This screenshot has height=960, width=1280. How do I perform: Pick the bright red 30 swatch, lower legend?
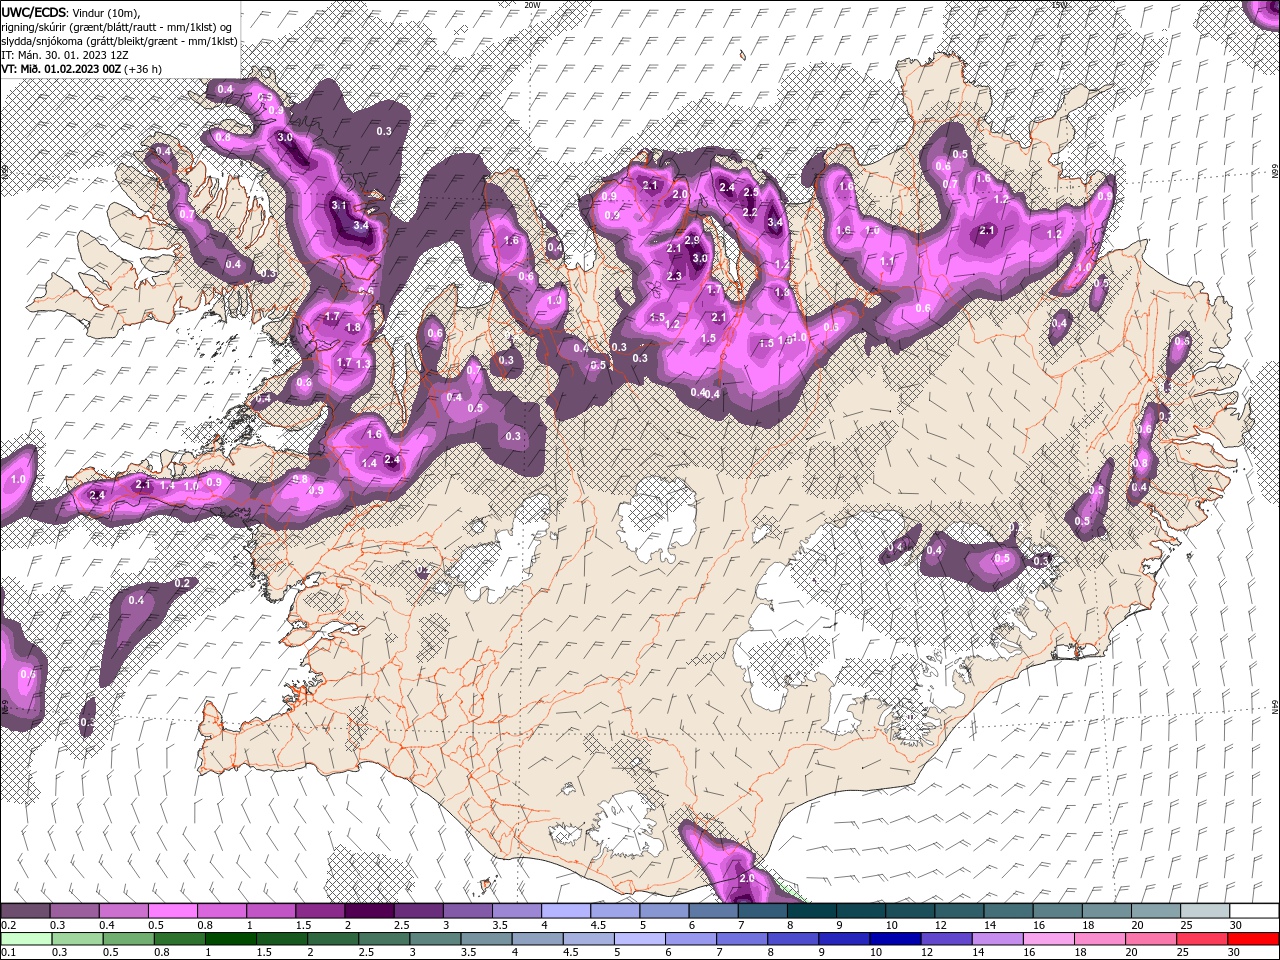click(x=1253, y=939)
